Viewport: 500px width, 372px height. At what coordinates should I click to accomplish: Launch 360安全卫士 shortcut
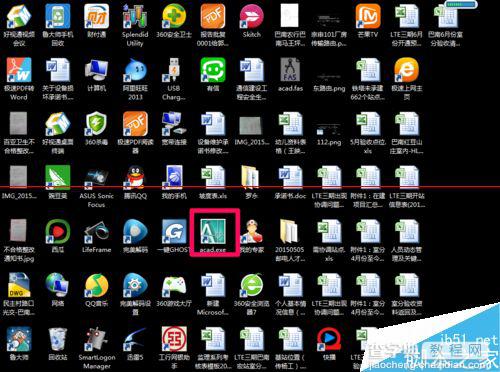[174, 16]
